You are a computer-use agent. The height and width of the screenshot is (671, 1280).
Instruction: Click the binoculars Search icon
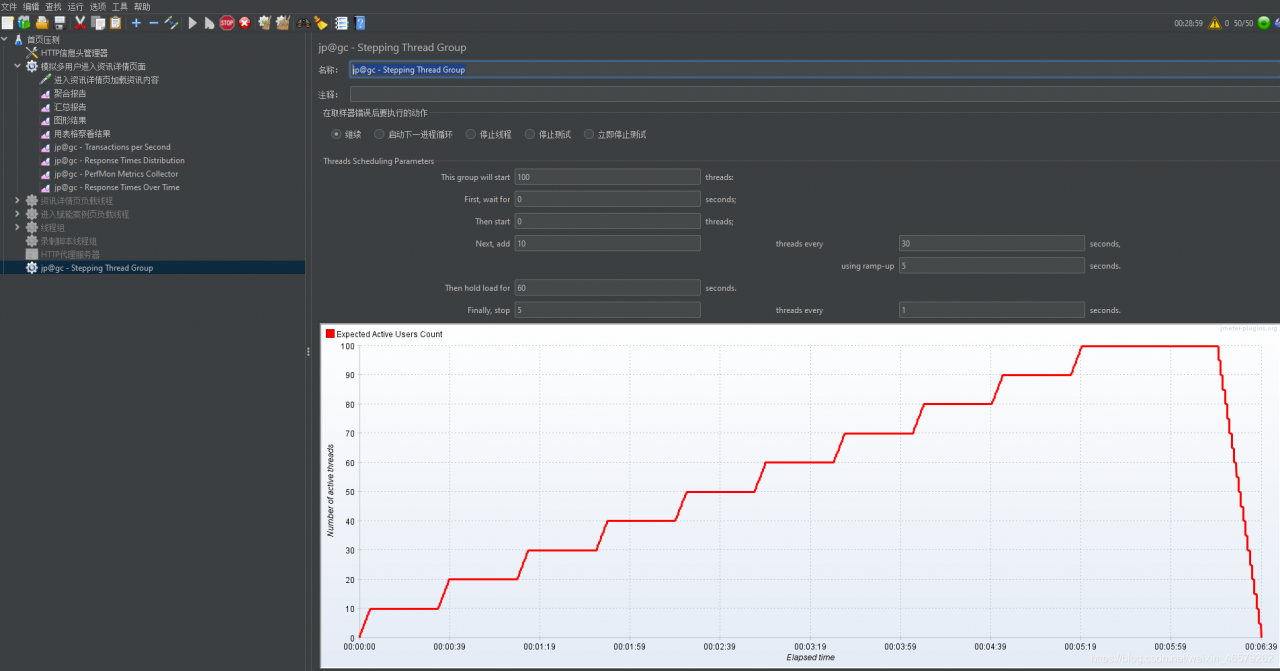[302, 22]
